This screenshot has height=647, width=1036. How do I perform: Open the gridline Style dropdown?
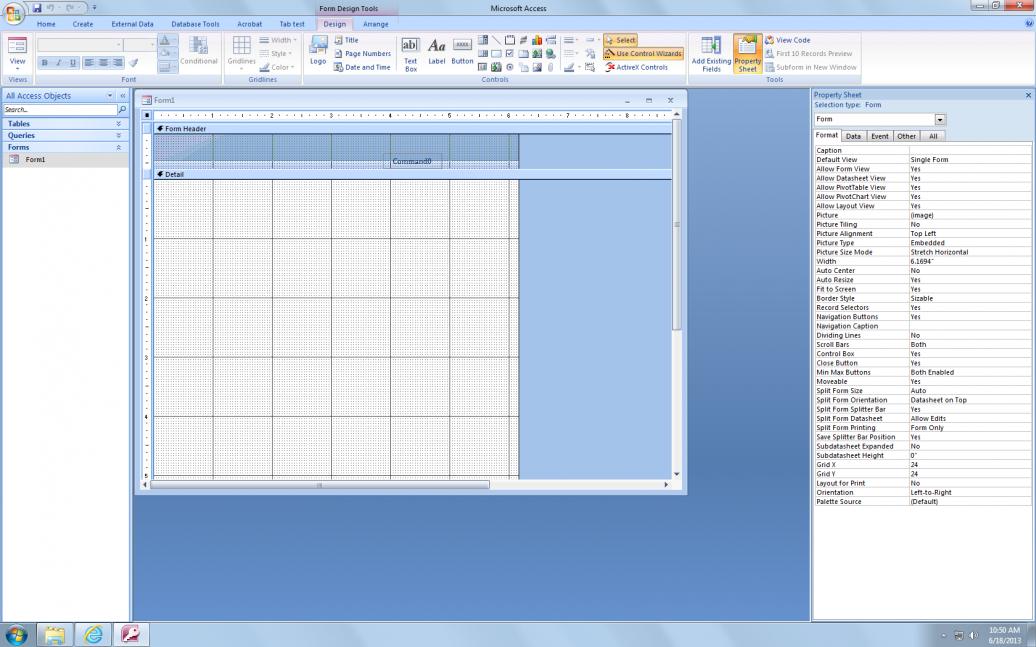276,54
